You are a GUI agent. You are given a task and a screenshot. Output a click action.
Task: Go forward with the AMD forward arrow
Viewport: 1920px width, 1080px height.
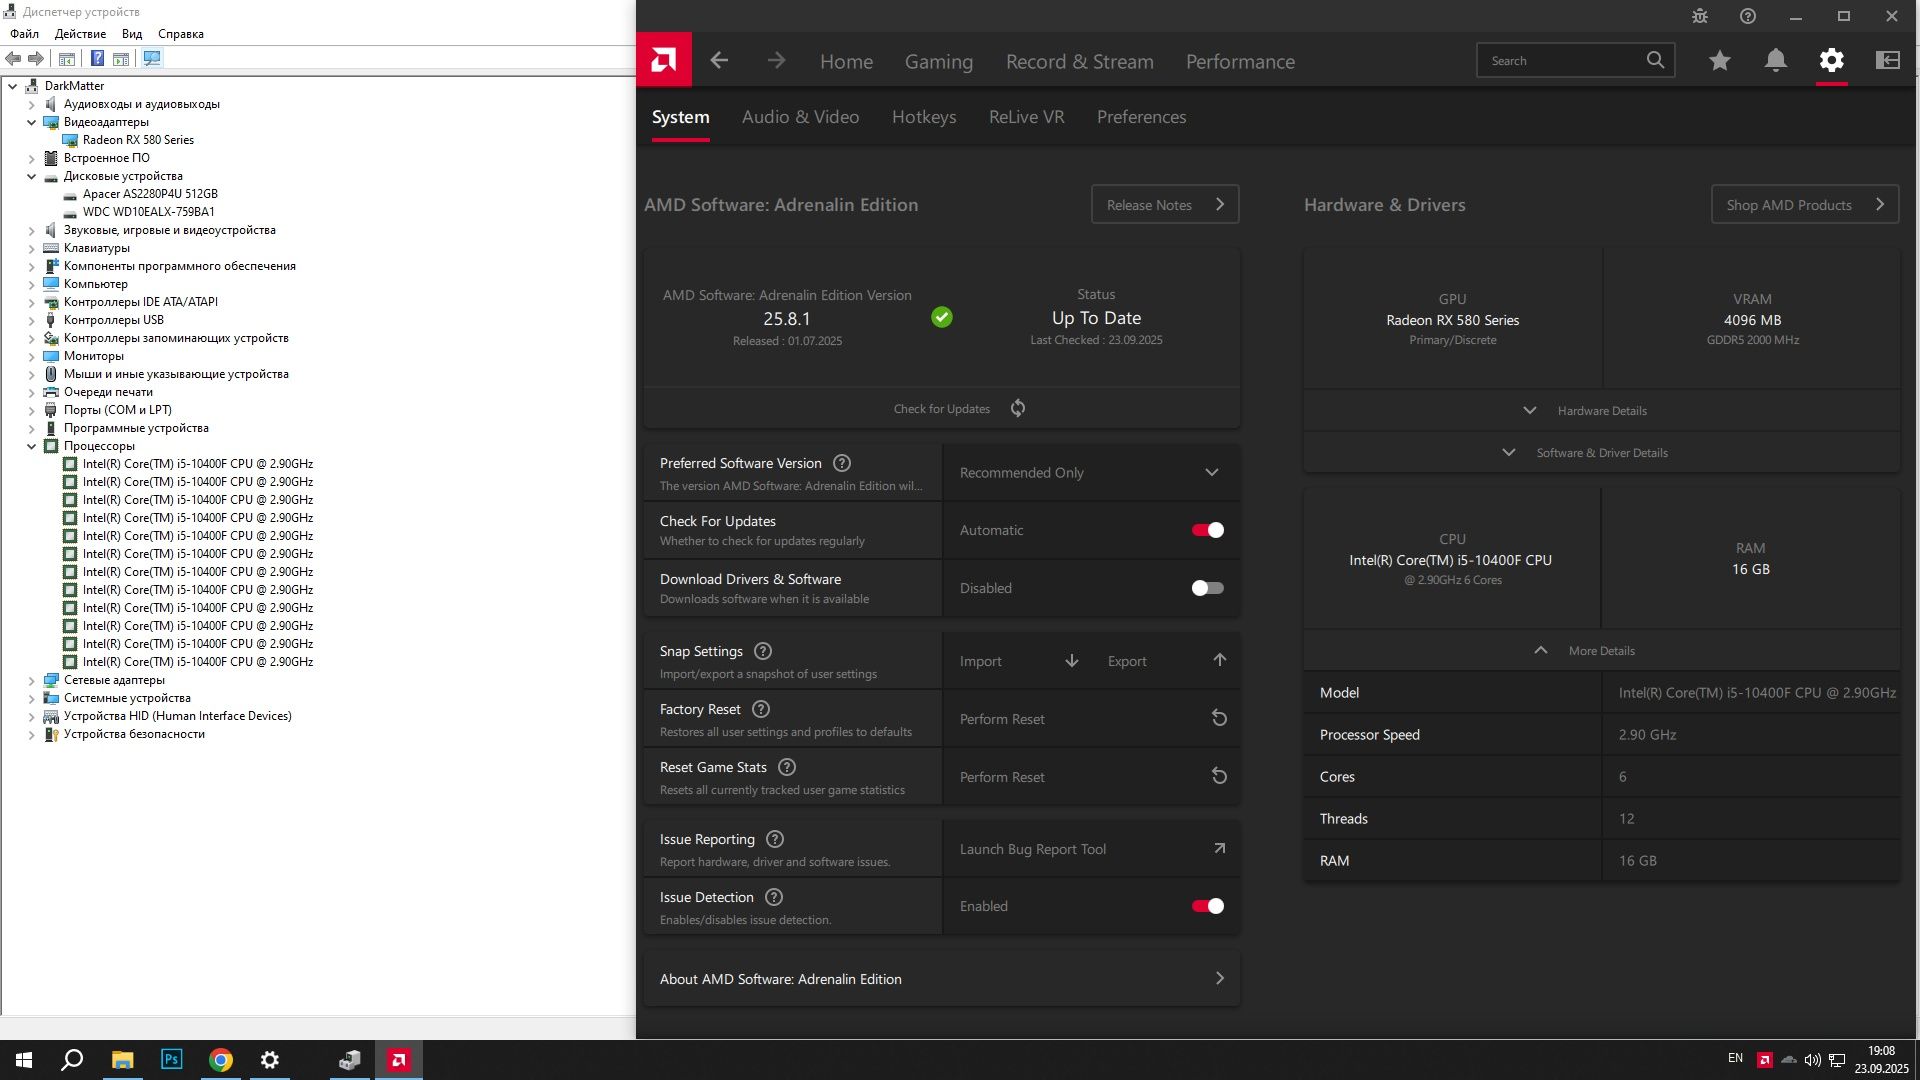[x=776, y=60]
